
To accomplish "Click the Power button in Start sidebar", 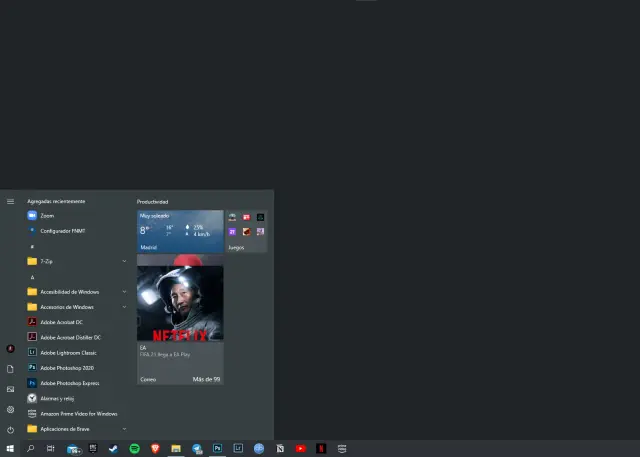I will (10, 428).
